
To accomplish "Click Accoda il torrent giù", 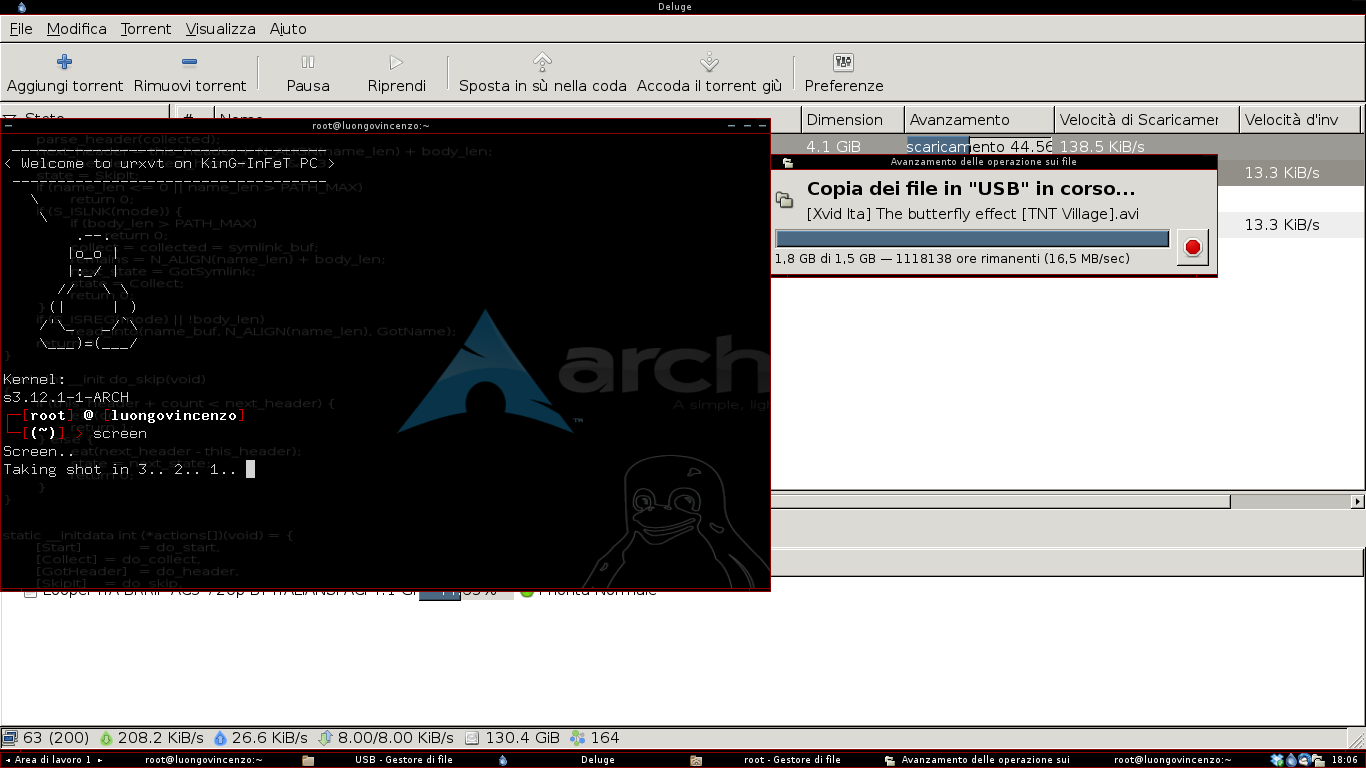I will click(709, 73).
